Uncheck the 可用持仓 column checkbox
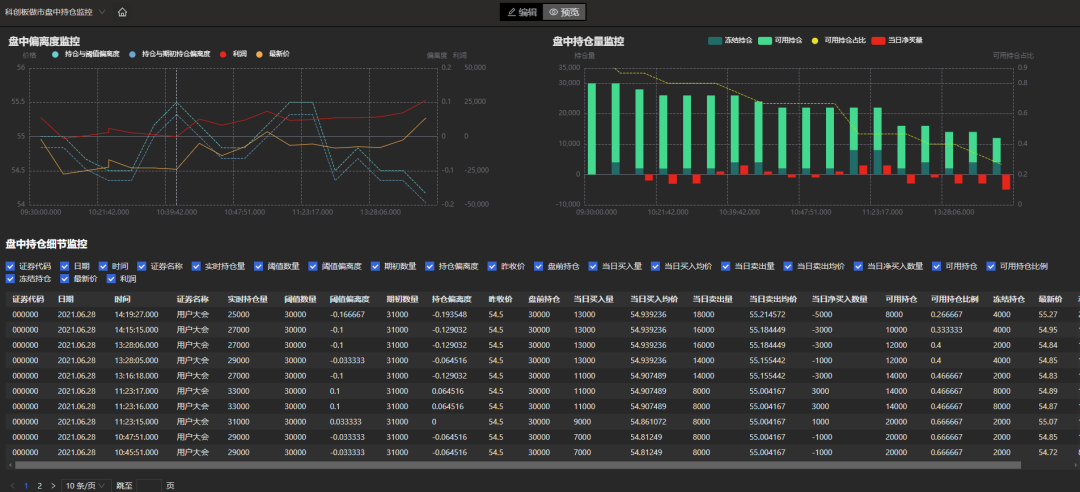The width and height of the screenshot is (1080, 492). coord(937,266)
